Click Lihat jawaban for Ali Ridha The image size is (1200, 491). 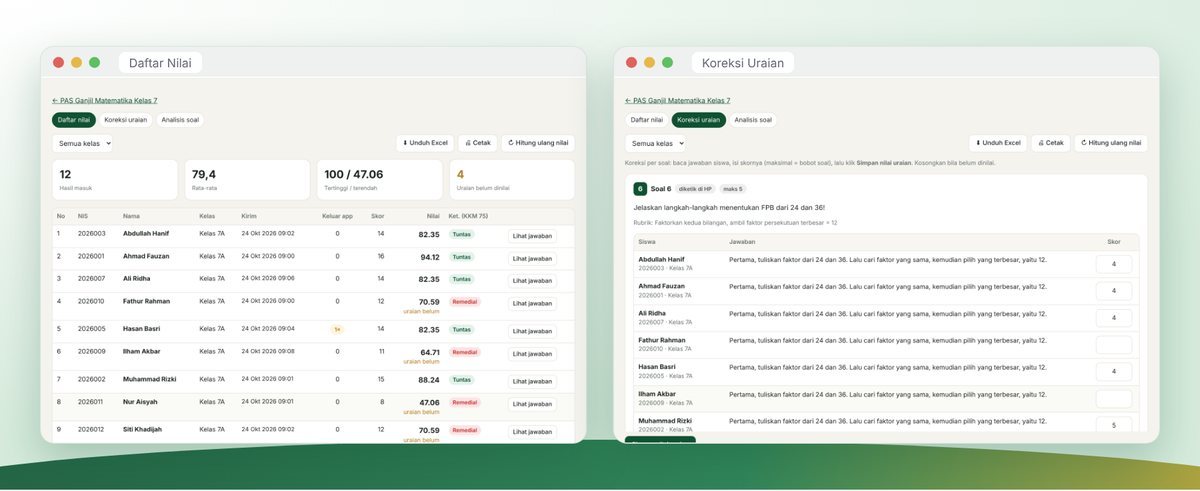click(532, 281)
